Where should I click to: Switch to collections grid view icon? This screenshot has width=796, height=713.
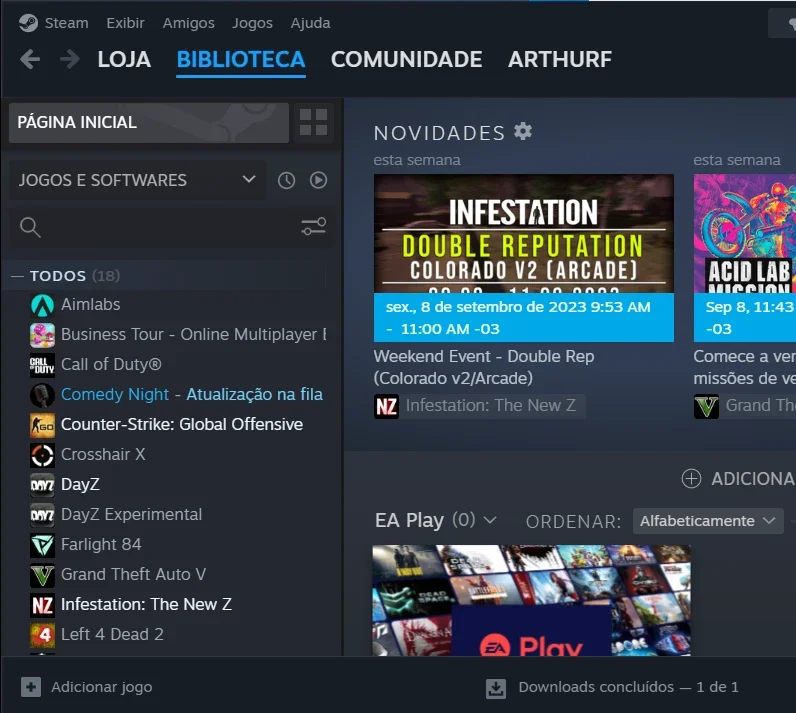click(313, 122)
